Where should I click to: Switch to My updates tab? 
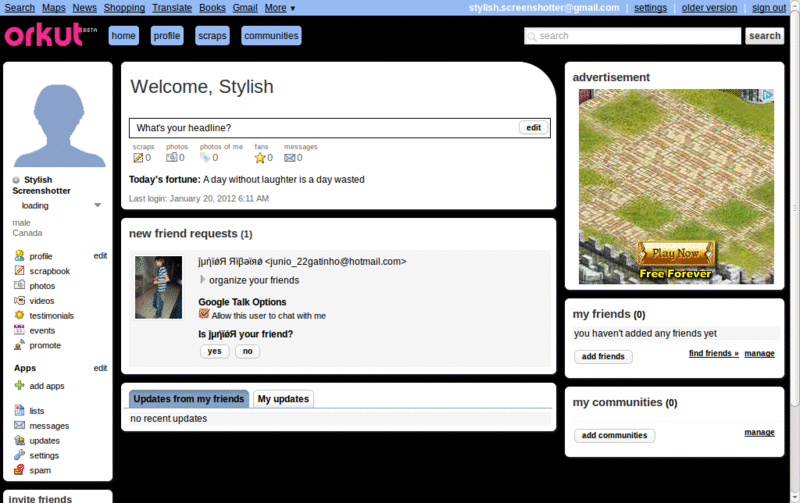pyautogui.click(x=283, y=398)
